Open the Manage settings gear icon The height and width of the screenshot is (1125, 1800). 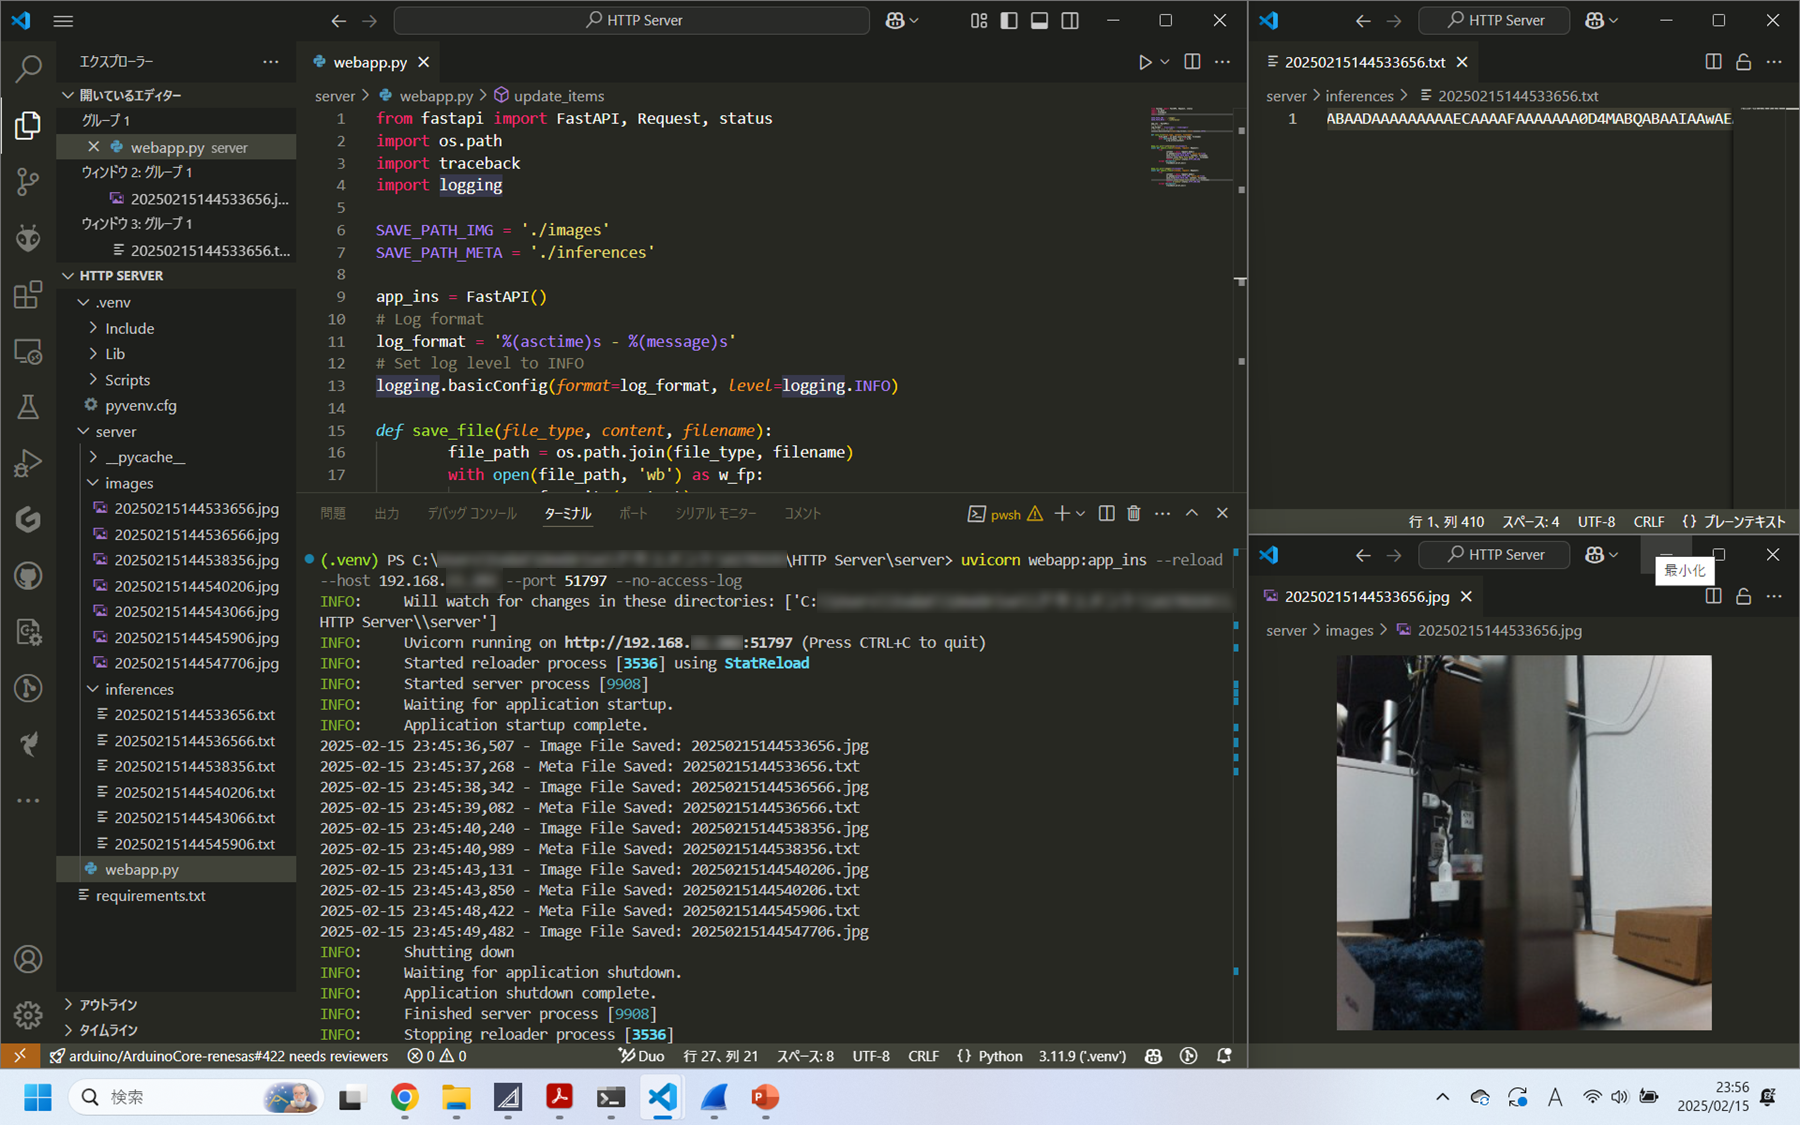point(28,1015)
